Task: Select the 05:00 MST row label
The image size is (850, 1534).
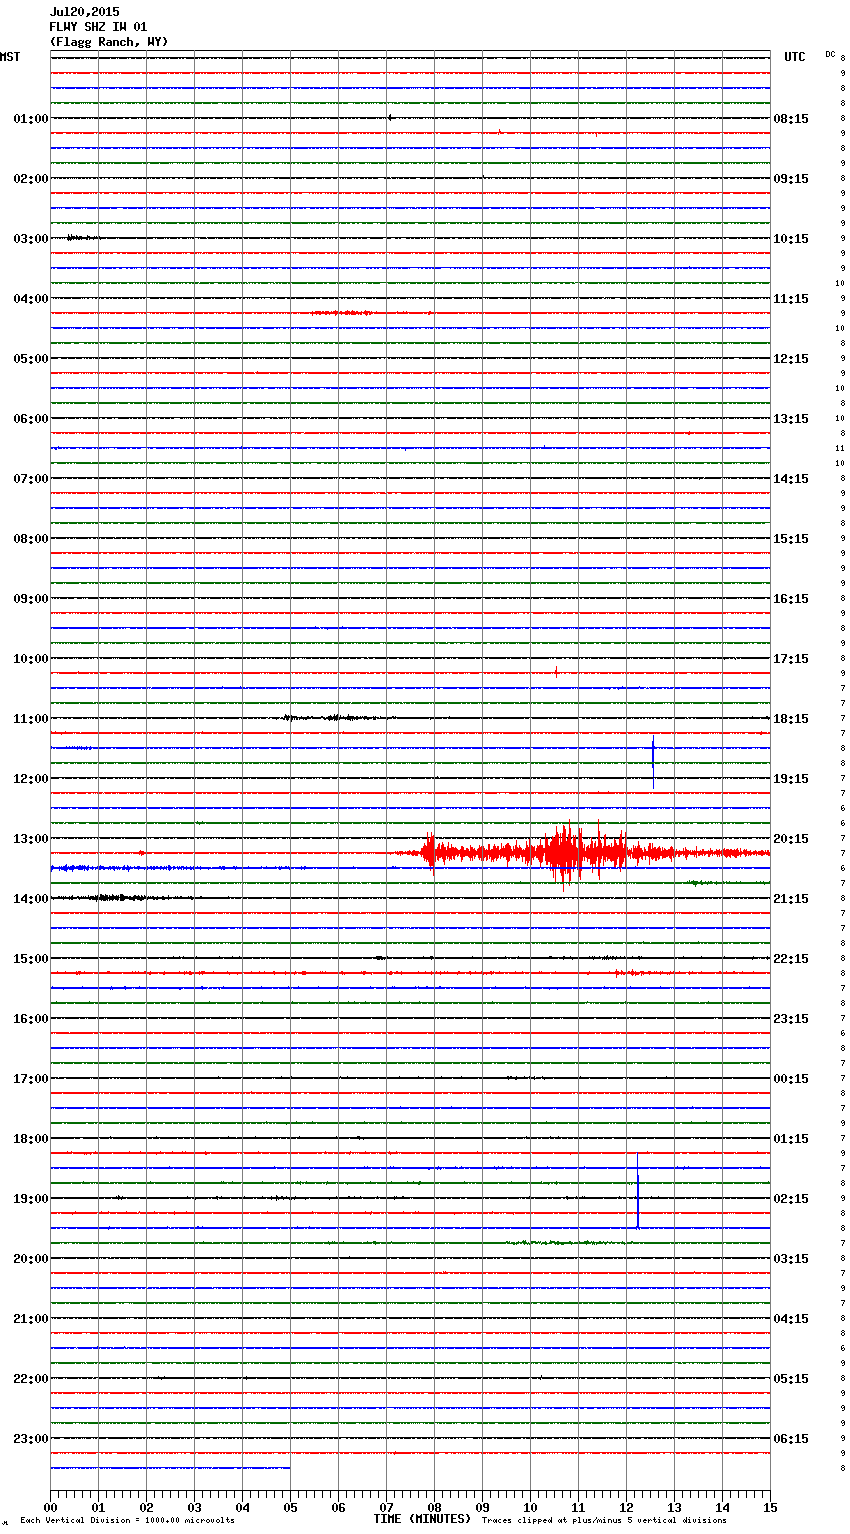Action: pos(31,359)
